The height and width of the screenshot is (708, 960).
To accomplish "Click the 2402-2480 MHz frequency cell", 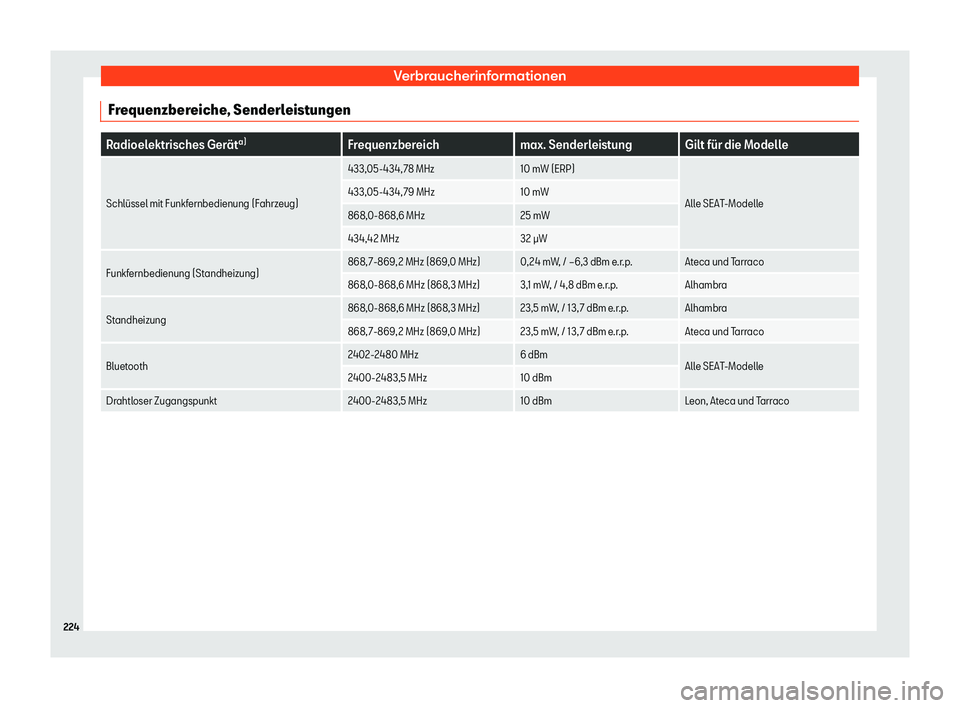I will click(383, 355).
